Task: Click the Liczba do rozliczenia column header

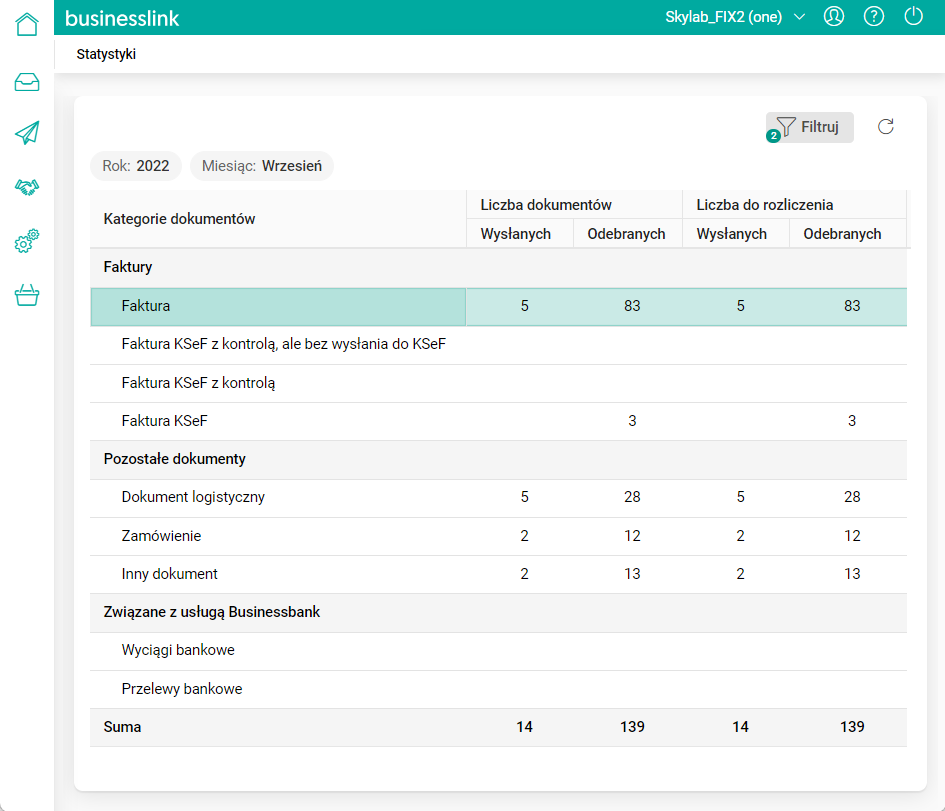Action: point(794,204)
